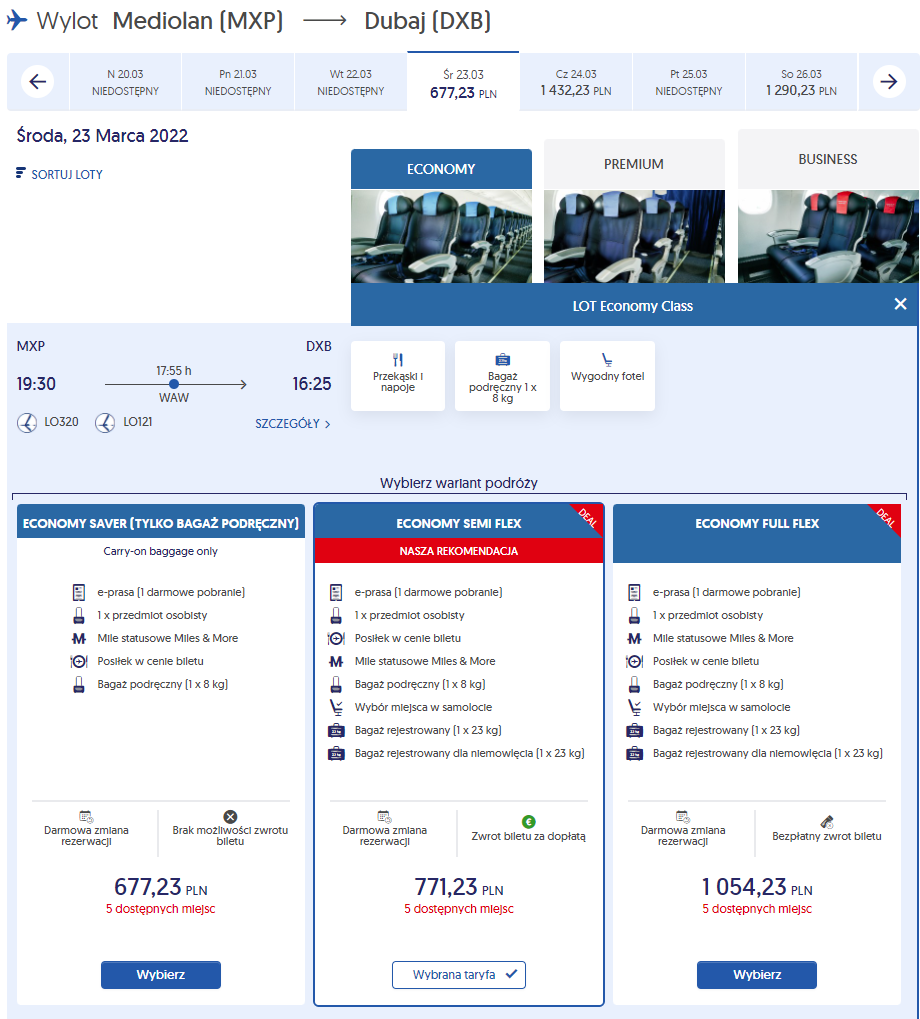The image size is (920, 1019).
Task: Click the no-refund X icon in Economy Saver
Action: 230,817
